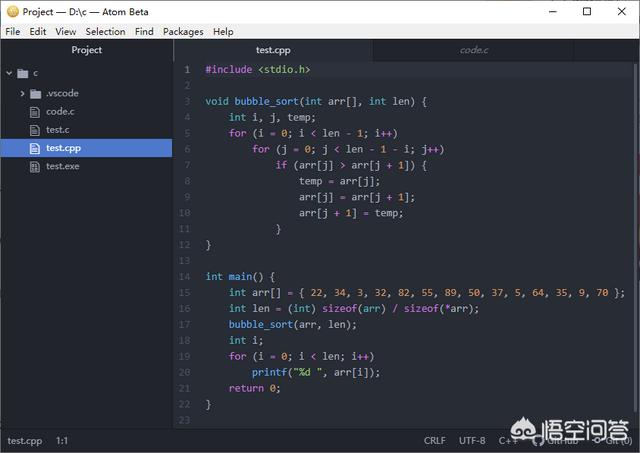Click the printf statement on line 20

[316, 372]
